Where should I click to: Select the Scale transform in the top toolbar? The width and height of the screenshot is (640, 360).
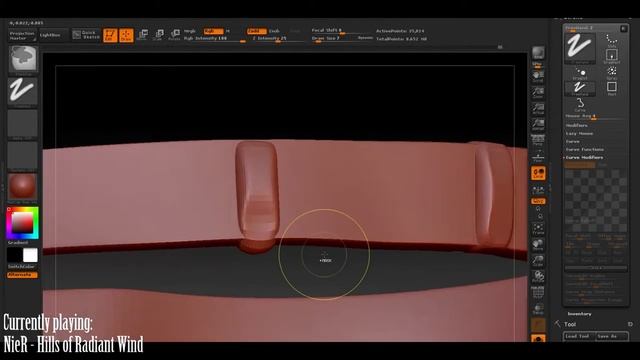[x=158, y=35]
